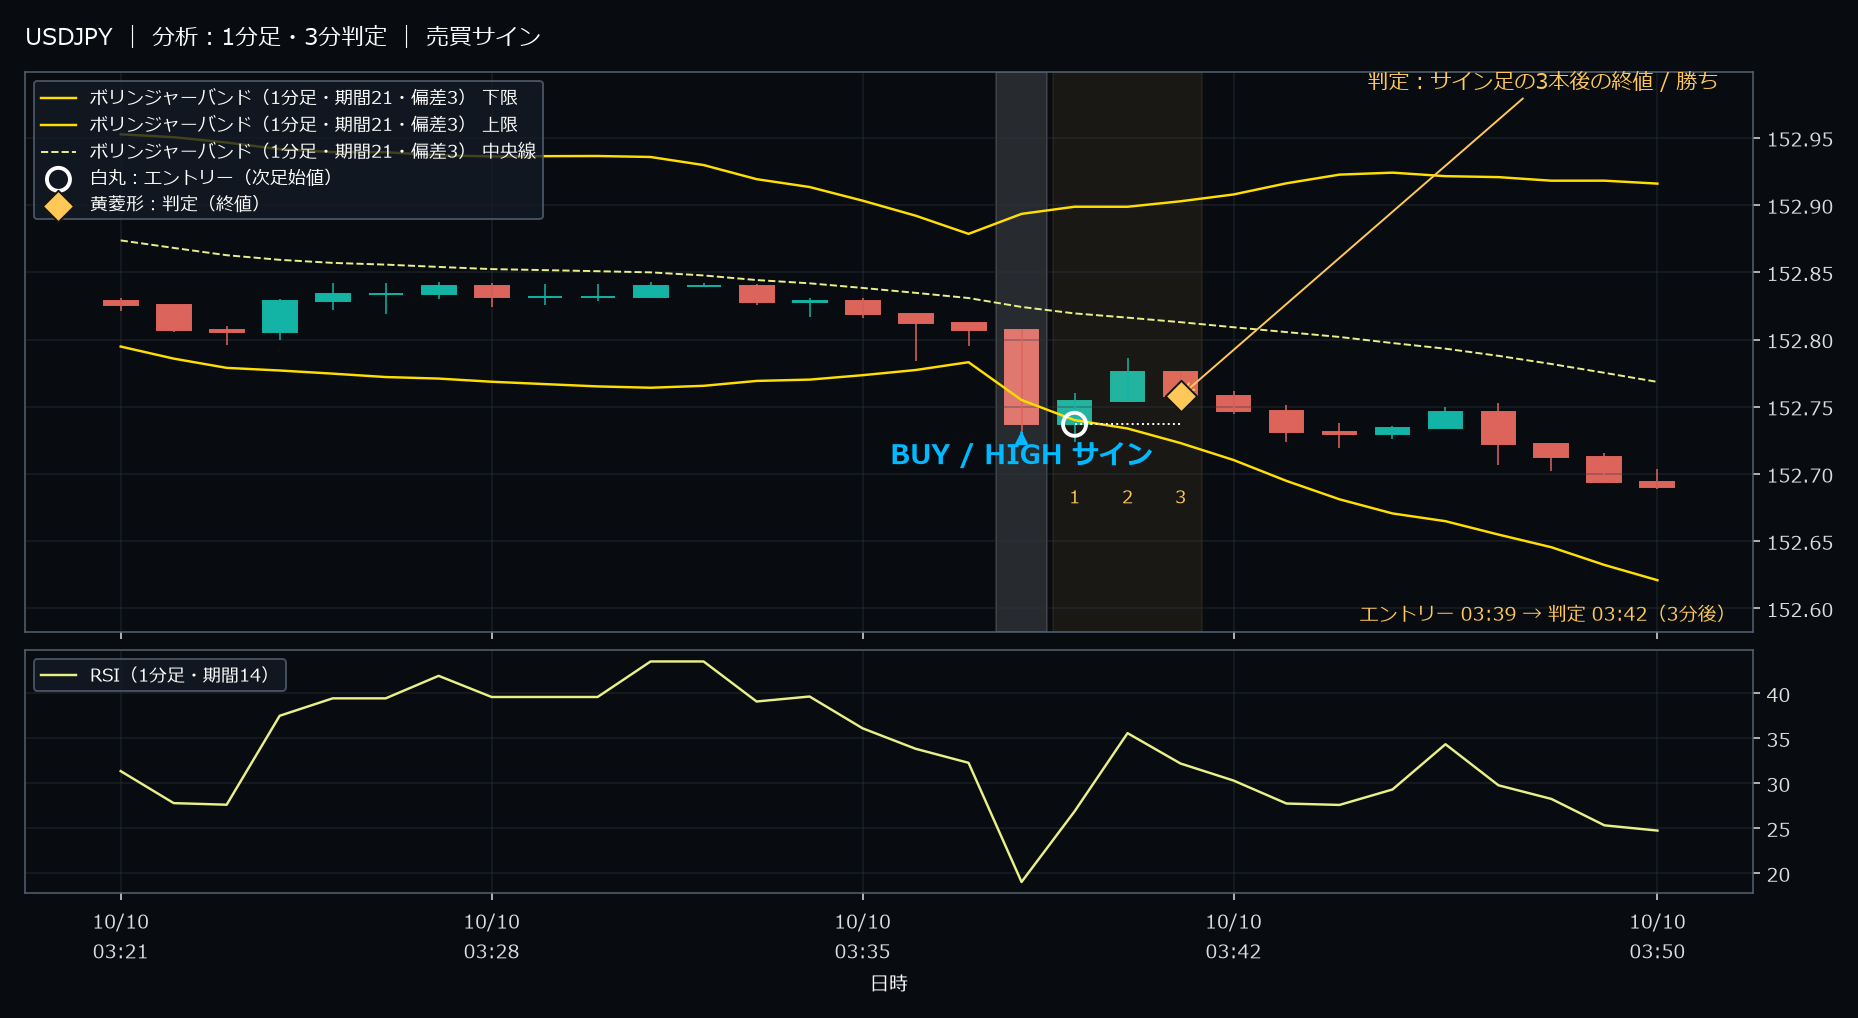The image size is (1858, 1018).
Task: Click the time axis label 10/10 03:21
Action: [x=121, y=937]
